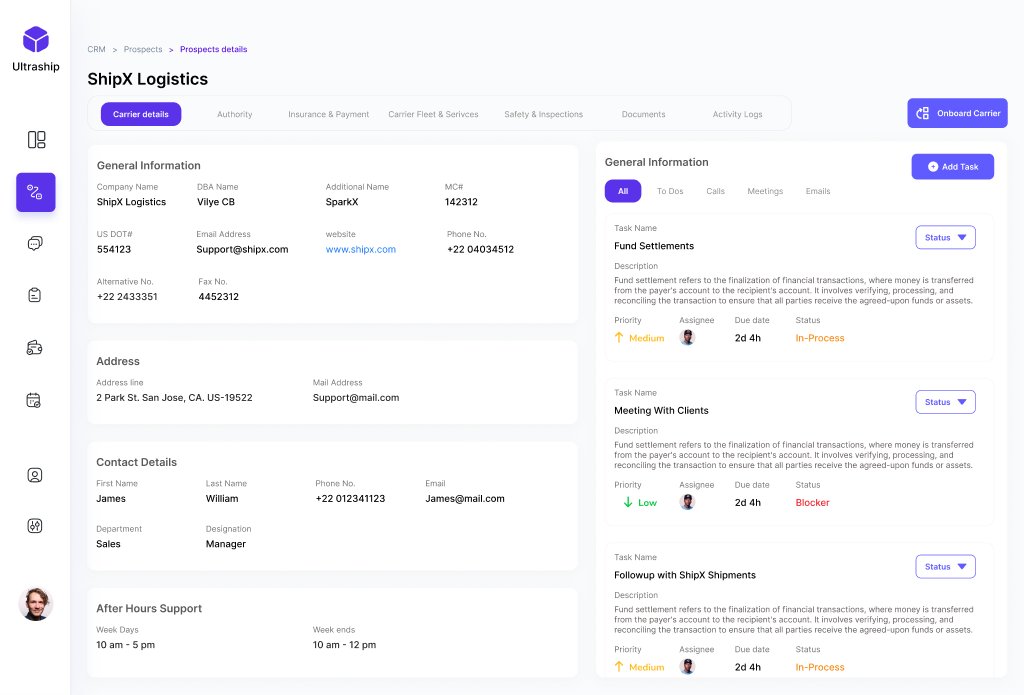
Task: Click the contact phone +22 012341123
Action: (x=350, y=499)
